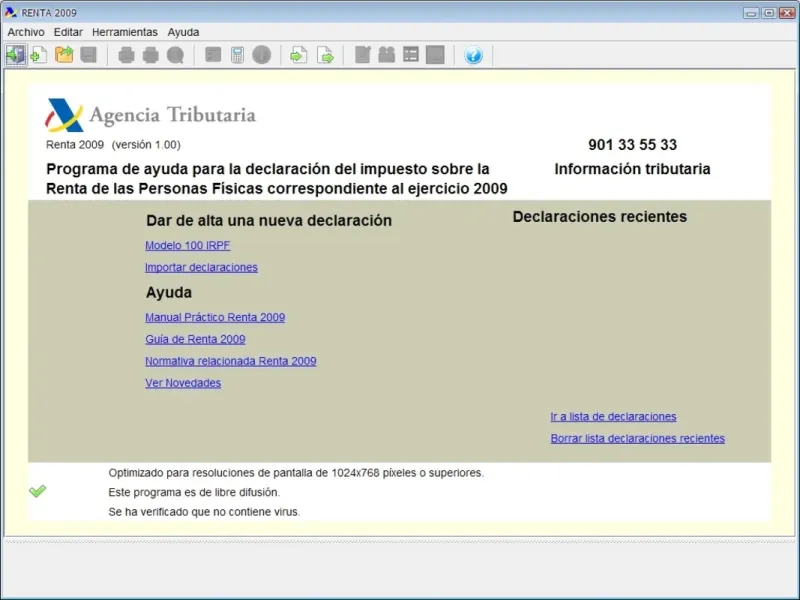This screenshot has width=800, height=600.
Task: Click the second greyed printer icon
Action: 151,55
